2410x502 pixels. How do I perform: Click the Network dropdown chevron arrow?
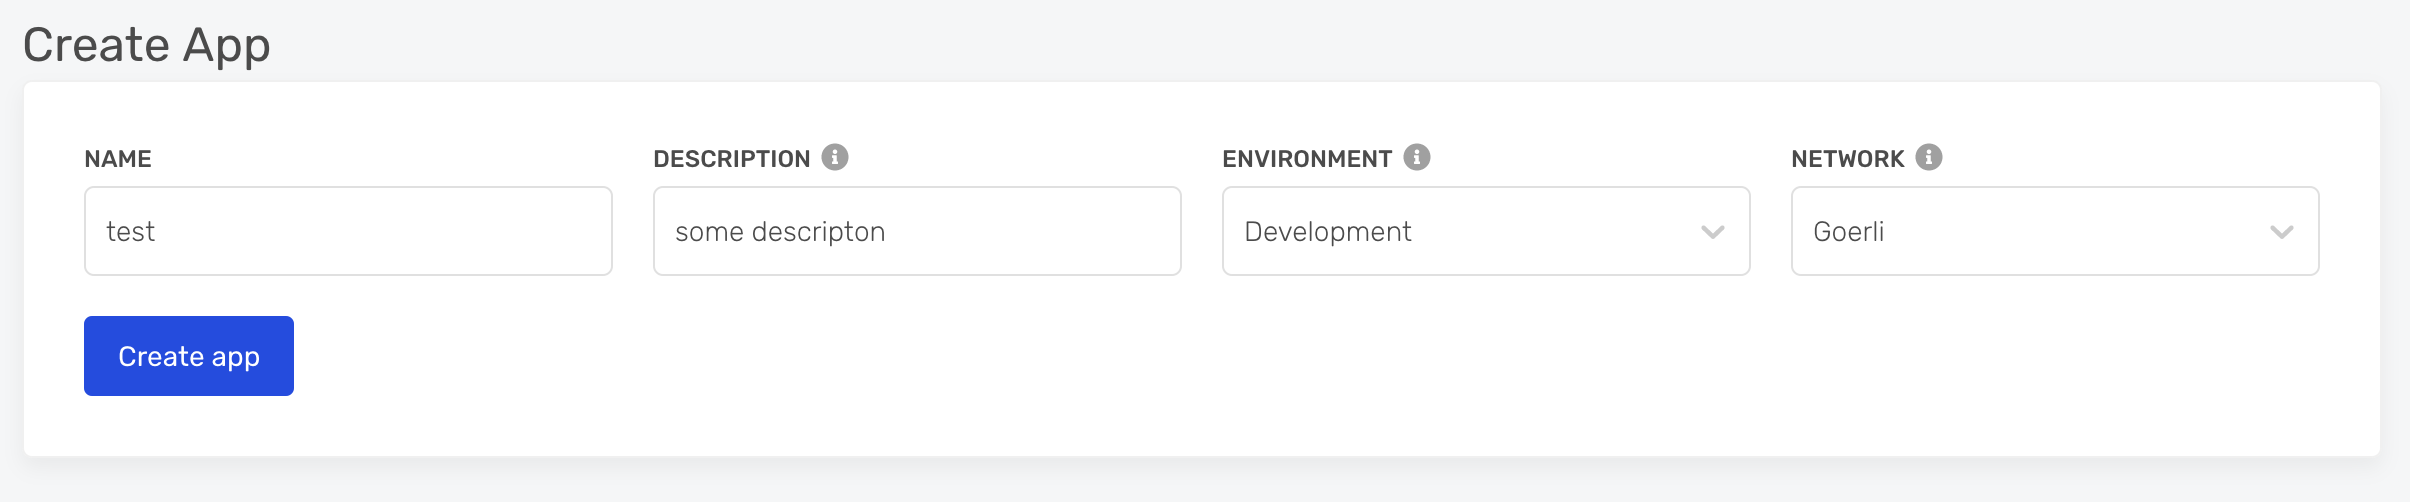[x=2282, y=232]
